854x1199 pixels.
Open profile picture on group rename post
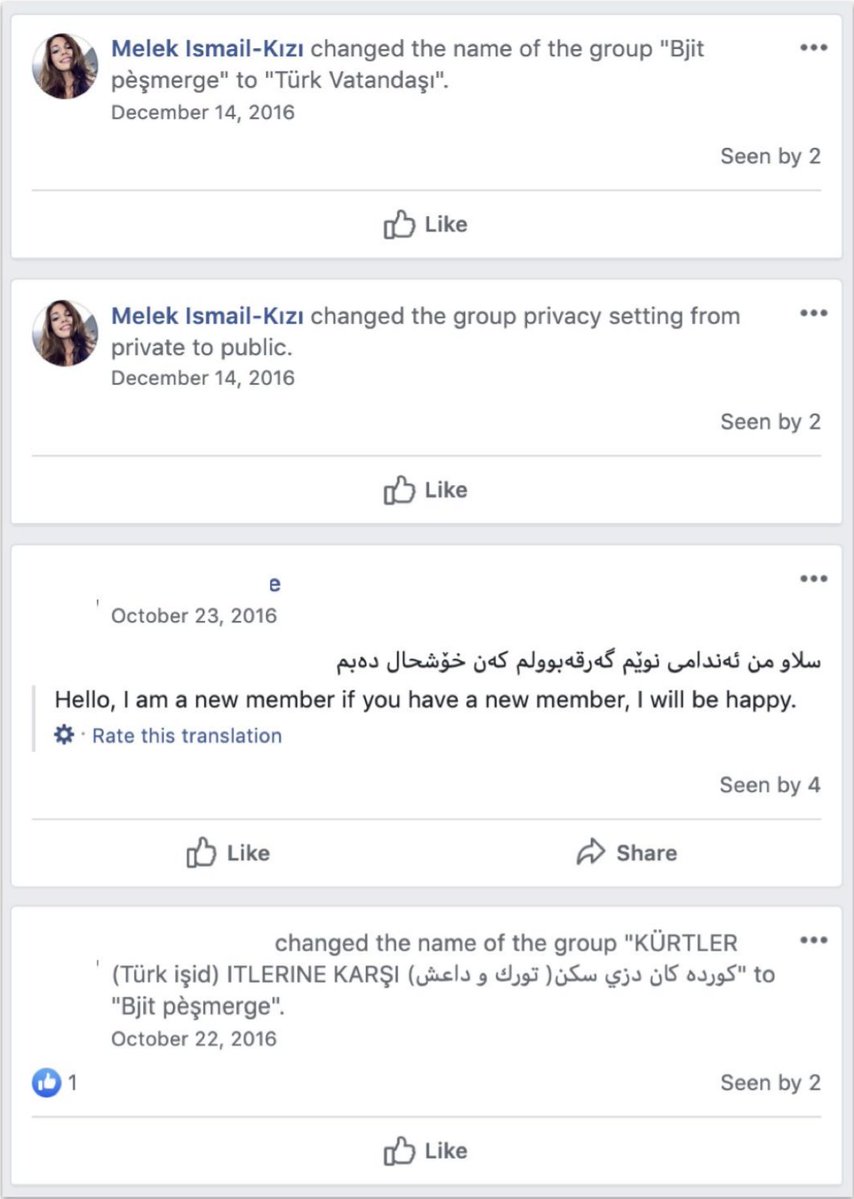[65, 66]
